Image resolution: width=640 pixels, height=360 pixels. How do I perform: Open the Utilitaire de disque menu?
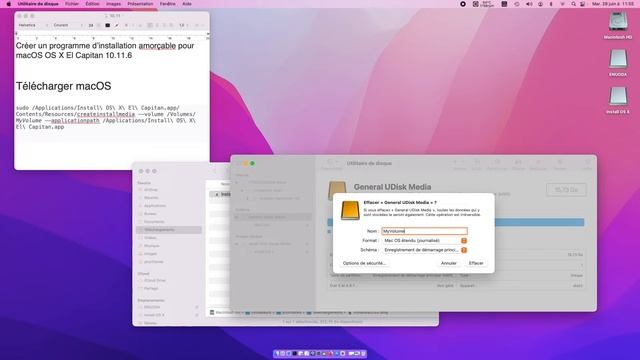pos(38,4)
